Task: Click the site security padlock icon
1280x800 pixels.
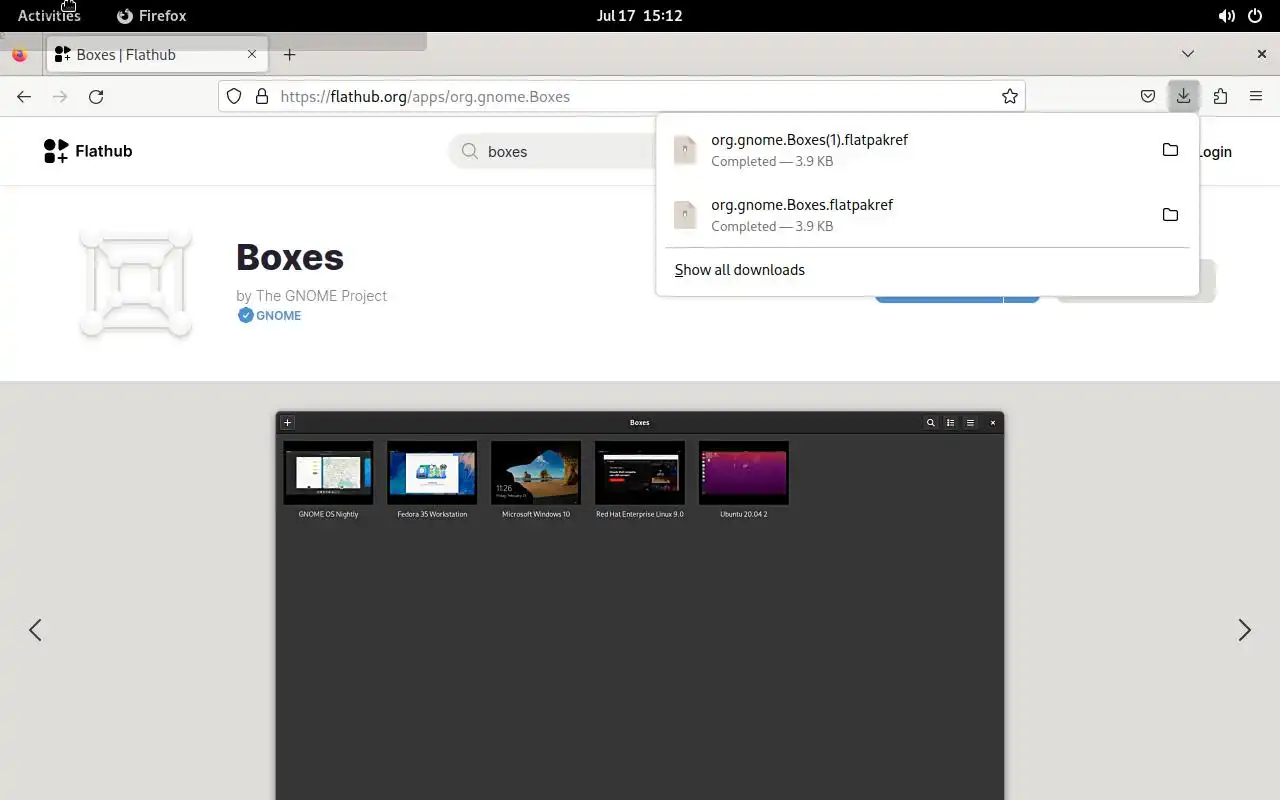Action: click(262, 96)
